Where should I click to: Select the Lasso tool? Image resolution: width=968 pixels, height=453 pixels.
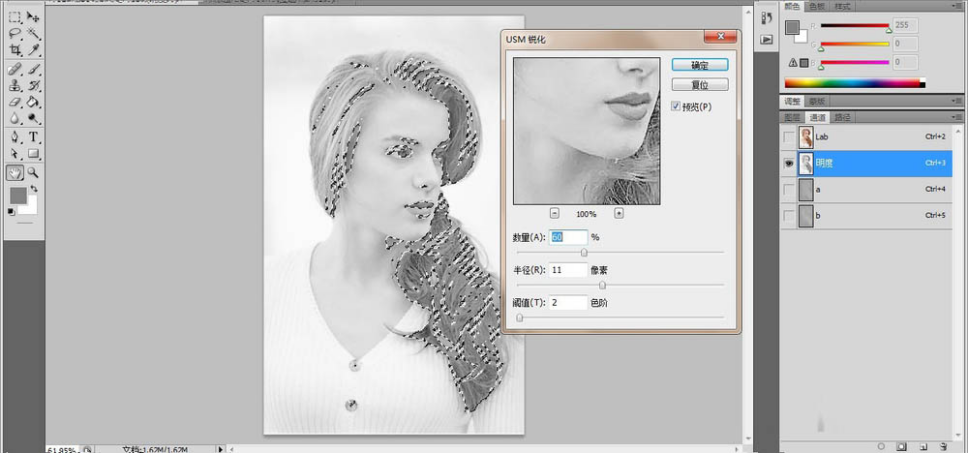pyautogui.click(x=15, y=33)
